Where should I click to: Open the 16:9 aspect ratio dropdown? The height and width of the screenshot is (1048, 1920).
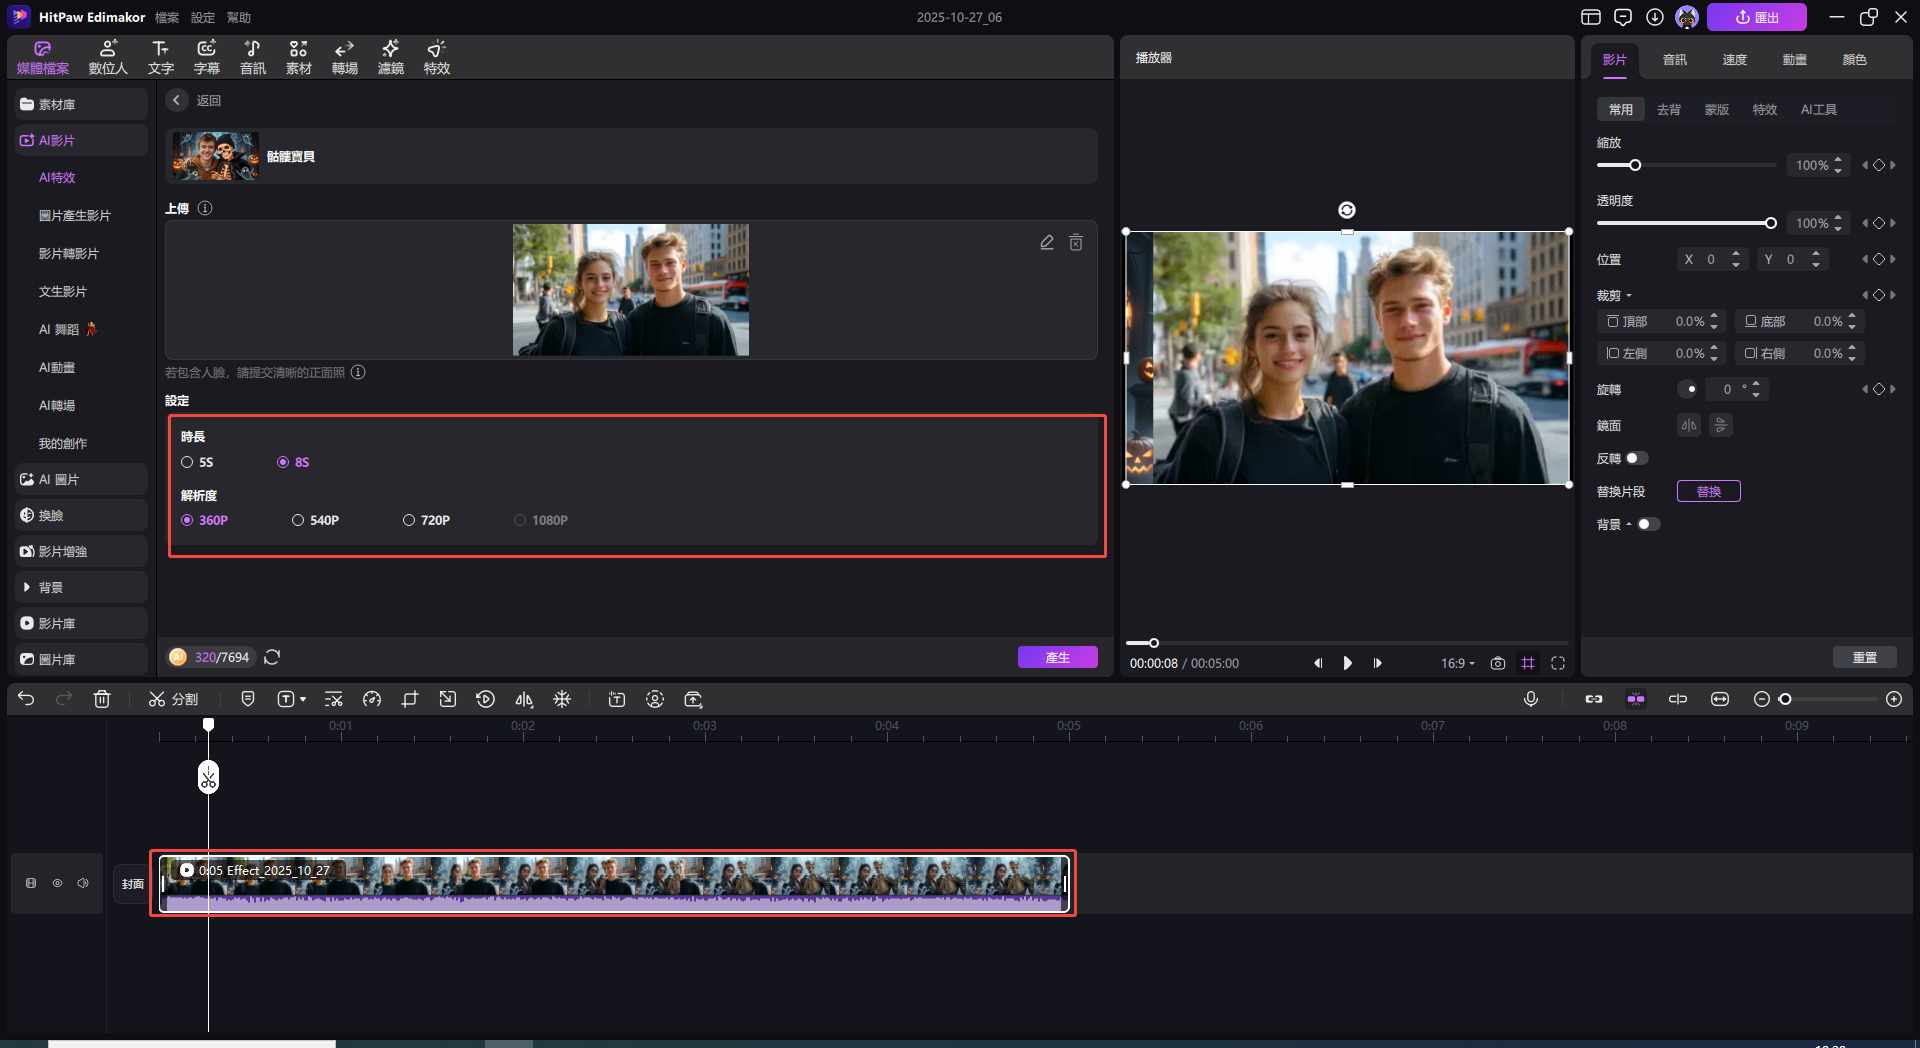click(x=1457, y=663)
